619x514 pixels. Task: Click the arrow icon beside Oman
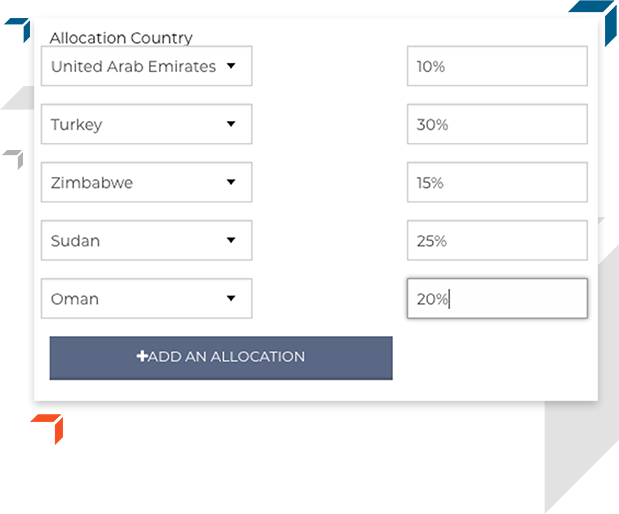point(231,298)
